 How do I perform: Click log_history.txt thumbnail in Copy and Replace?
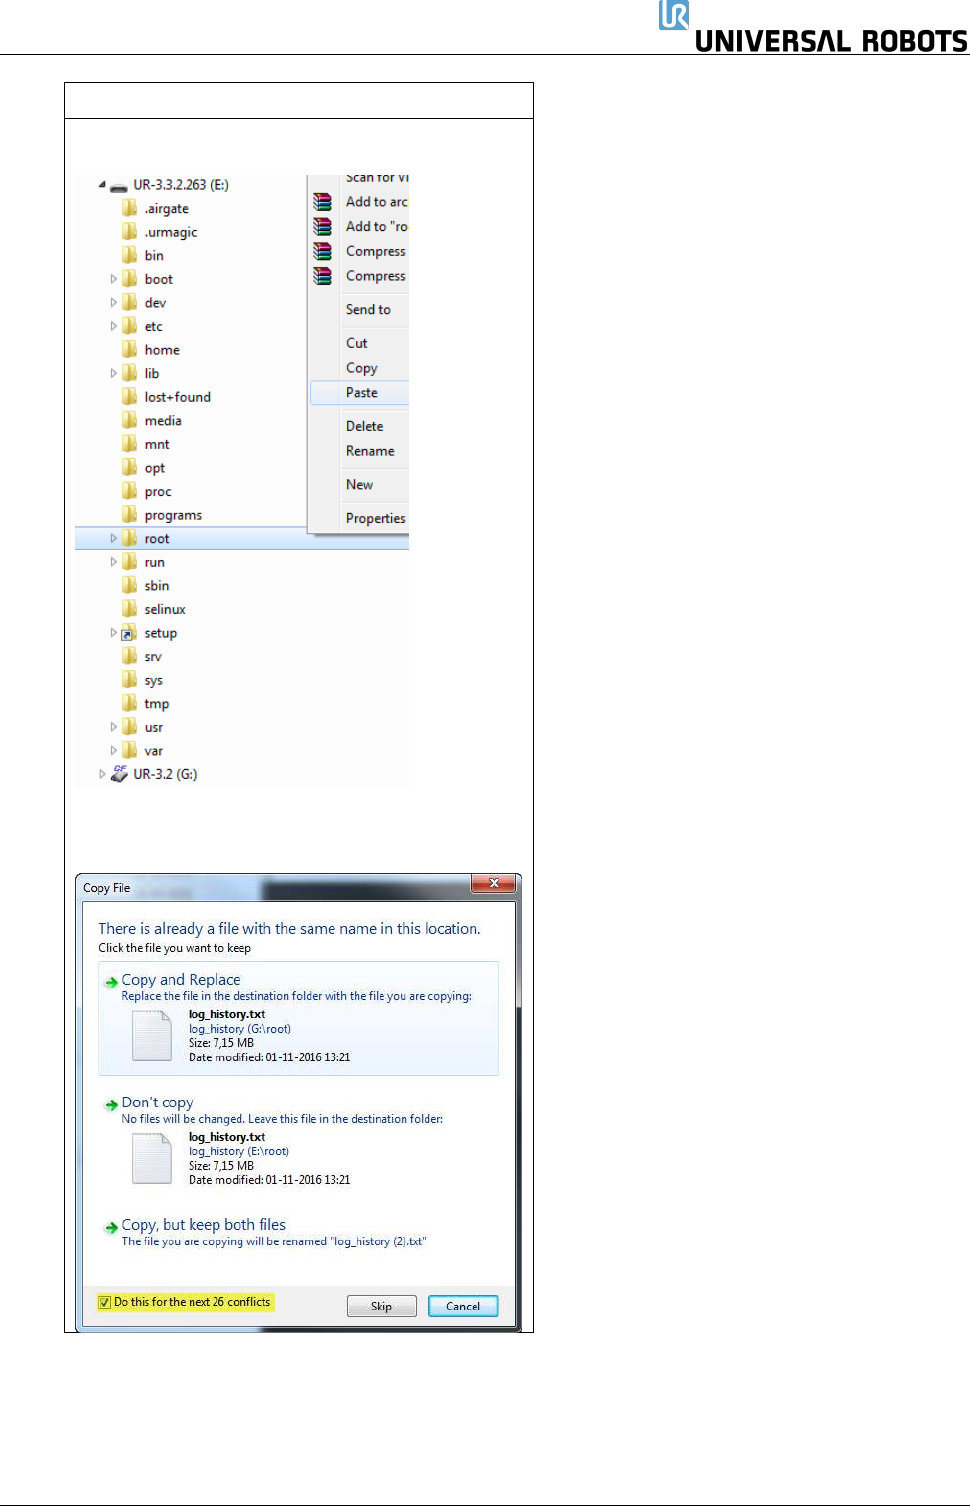tap(152, 1035)
